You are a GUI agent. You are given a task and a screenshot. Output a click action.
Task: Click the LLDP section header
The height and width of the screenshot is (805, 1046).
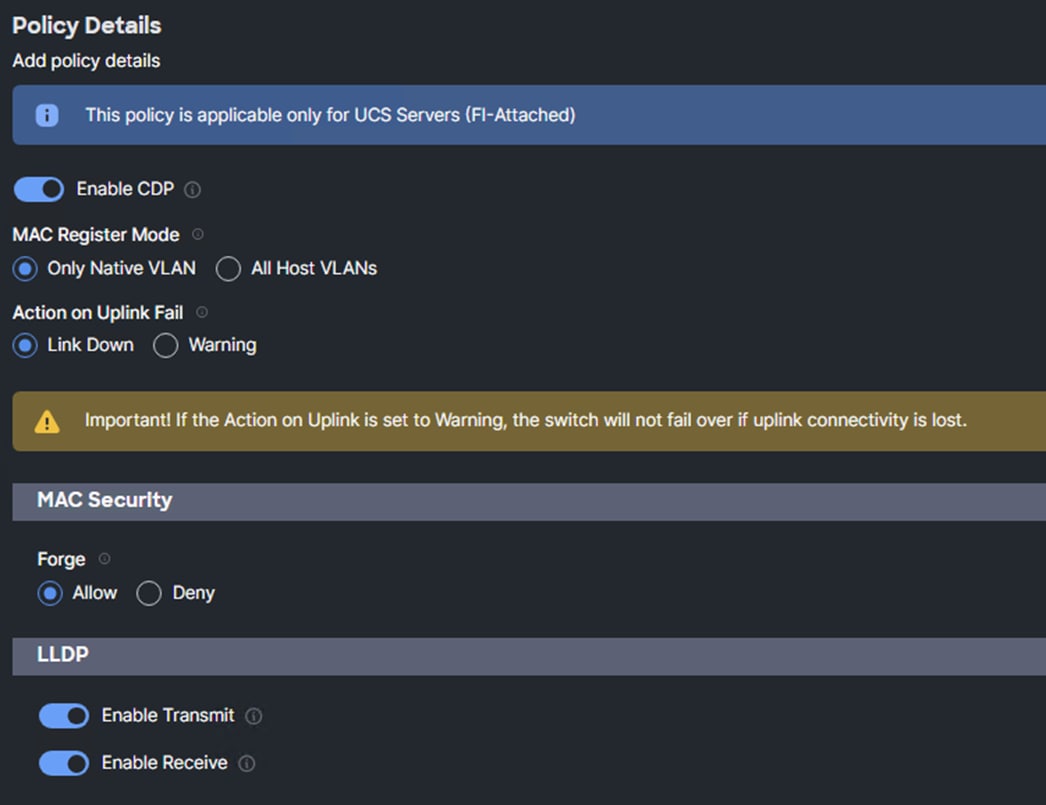pyautogui.click(x=63, y=655)
